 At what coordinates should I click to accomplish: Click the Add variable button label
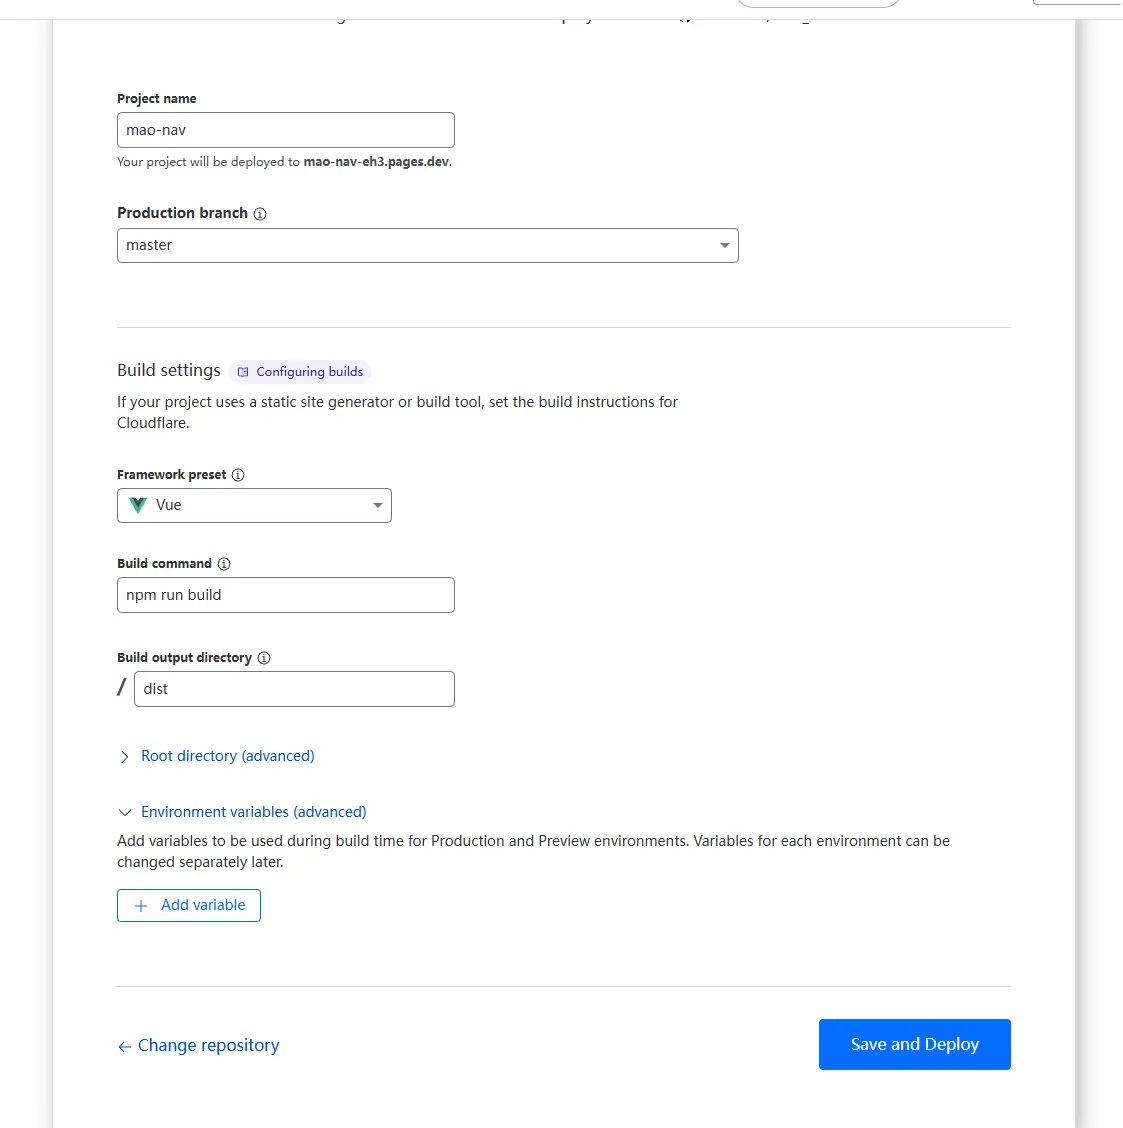pyautogui.click(x=203, y=905)
